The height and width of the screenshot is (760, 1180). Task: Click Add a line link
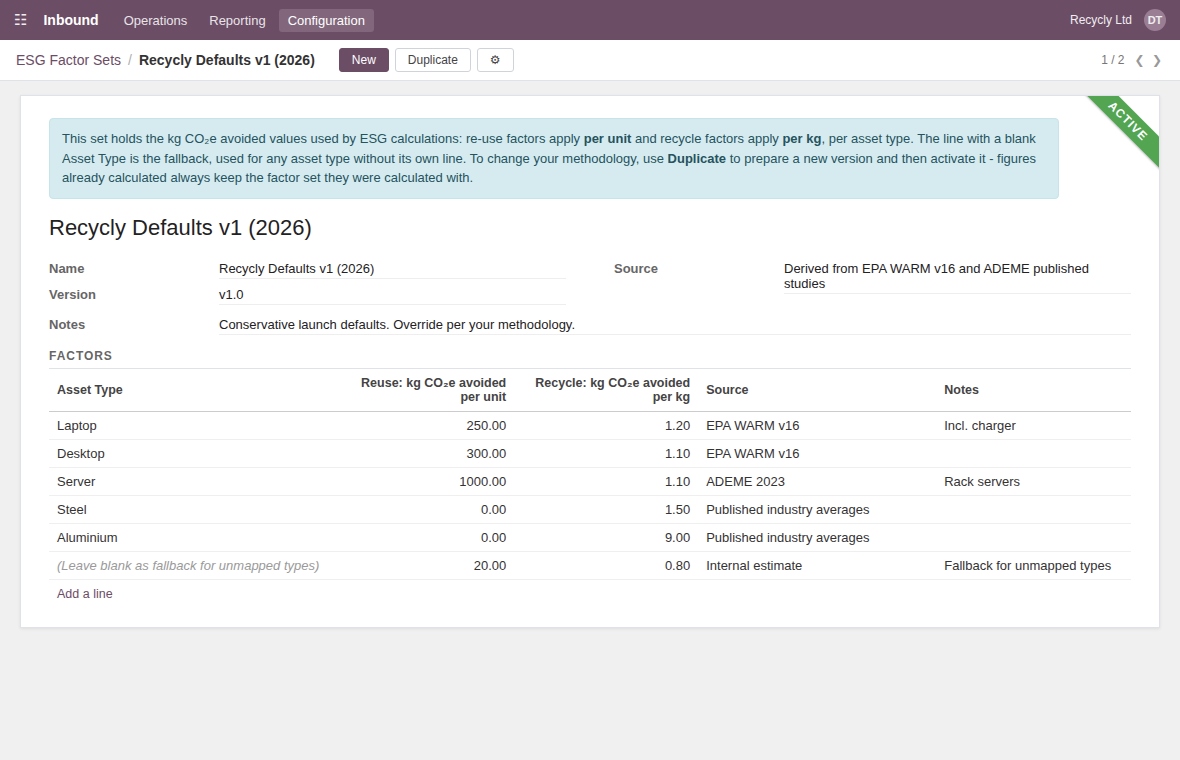pos(85,594)
